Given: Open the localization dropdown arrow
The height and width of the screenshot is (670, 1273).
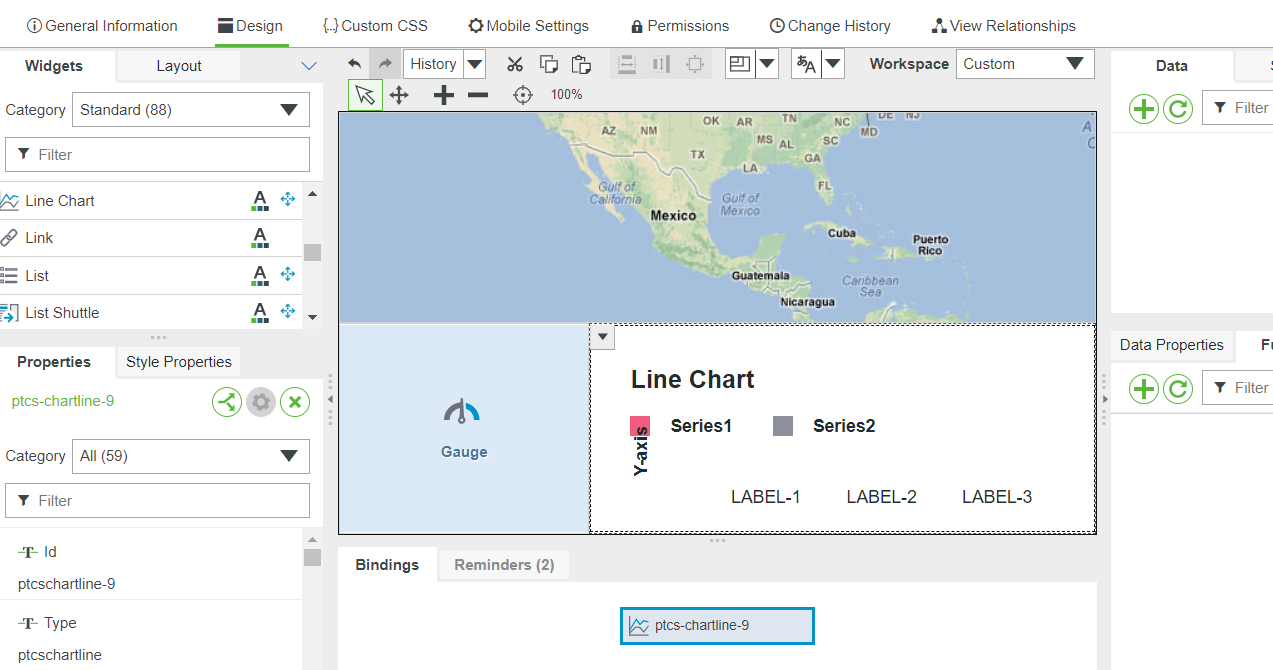Looking at the screenshot, I should tap(832, 64).
